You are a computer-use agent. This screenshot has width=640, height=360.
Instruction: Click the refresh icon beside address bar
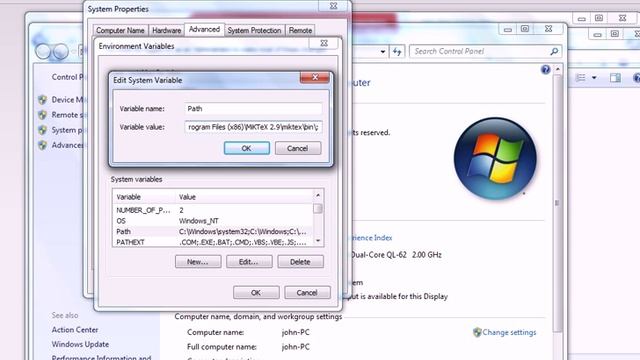[397, 51]
